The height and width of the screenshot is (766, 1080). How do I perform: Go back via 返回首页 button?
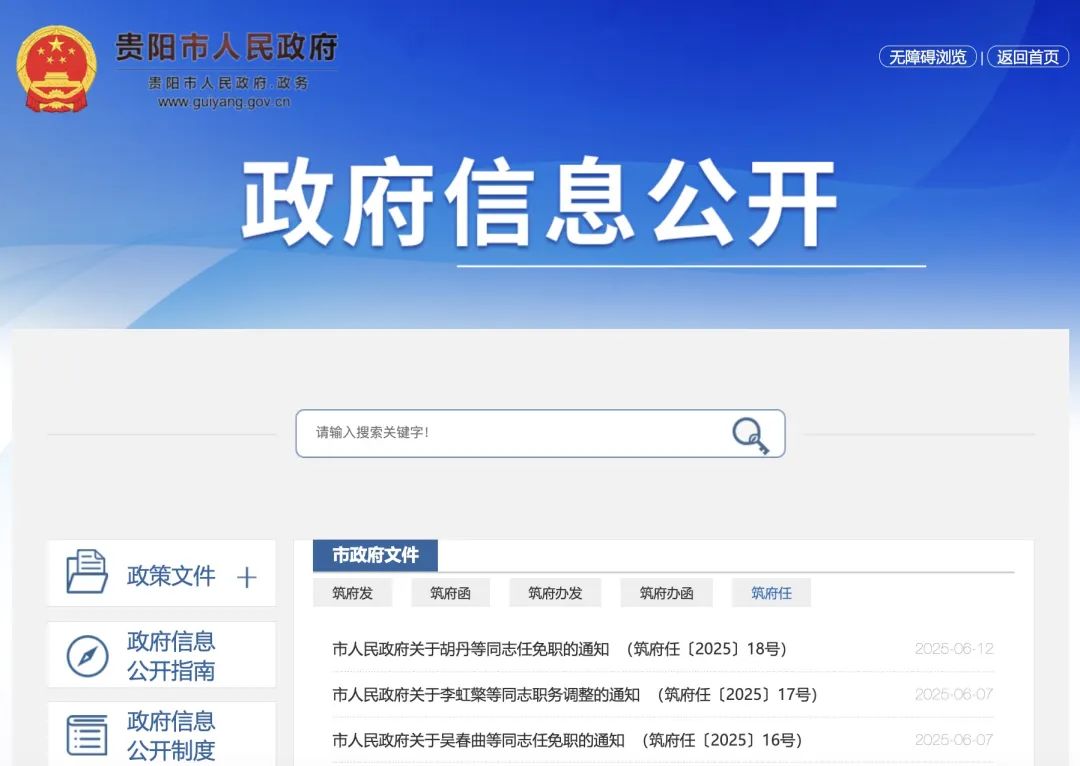tap(1027, 57)
